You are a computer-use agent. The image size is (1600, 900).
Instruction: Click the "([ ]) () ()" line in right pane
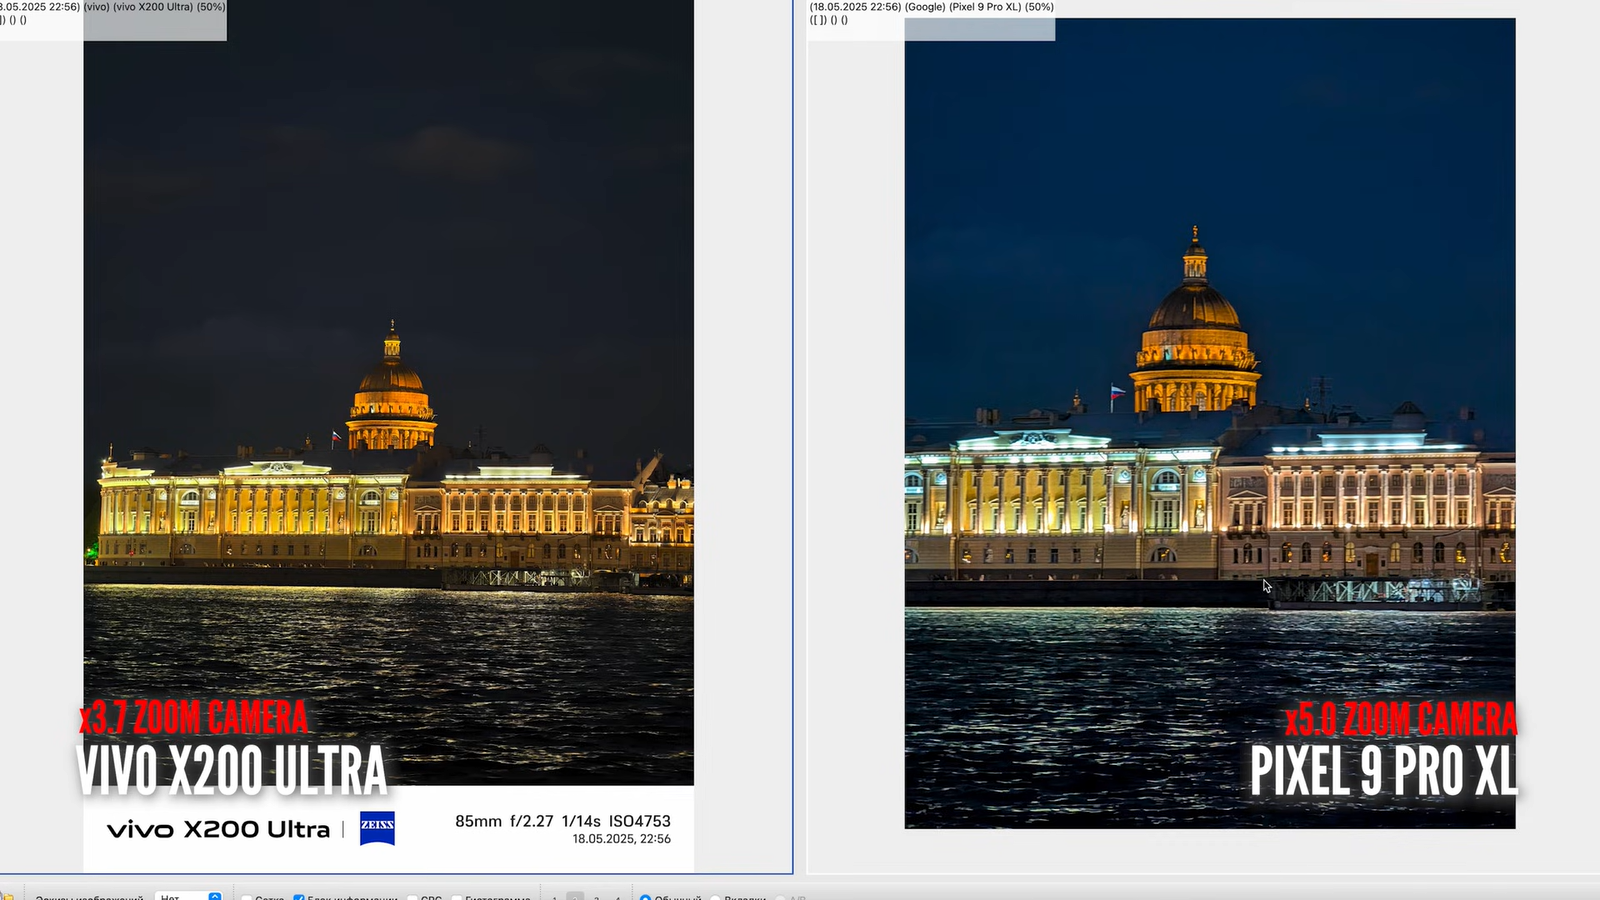pyautogui.click(x=829, y=20)
